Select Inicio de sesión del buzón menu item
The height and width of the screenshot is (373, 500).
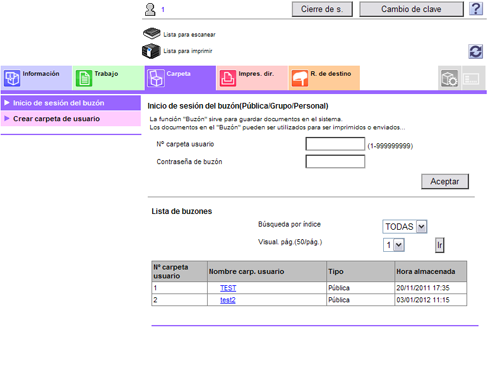point(71,103)
